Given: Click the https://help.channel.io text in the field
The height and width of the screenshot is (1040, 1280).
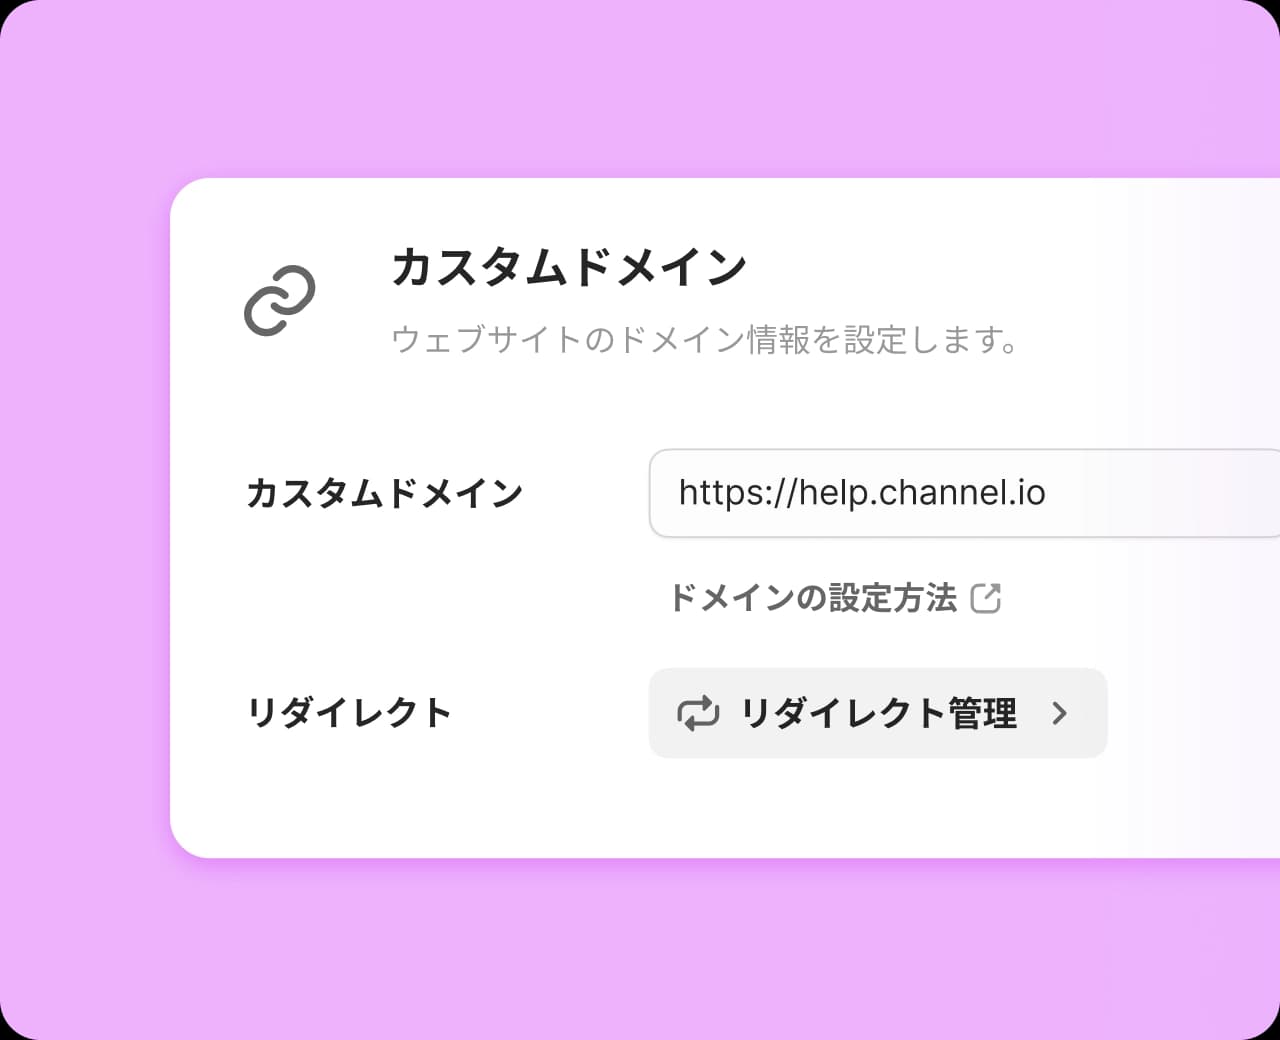Looking at the screenshot, I should [x=862, y=493].
